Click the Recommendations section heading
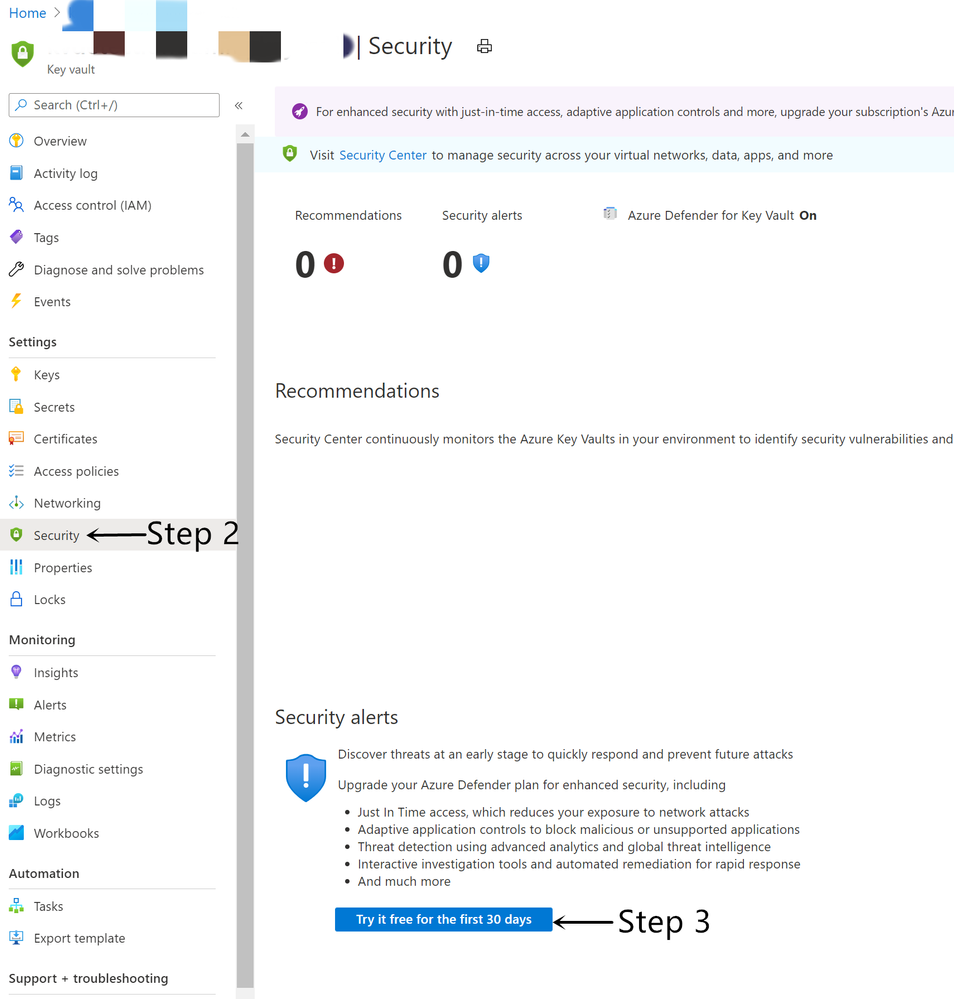Viewport: 954px width, 999px height. 357,391
